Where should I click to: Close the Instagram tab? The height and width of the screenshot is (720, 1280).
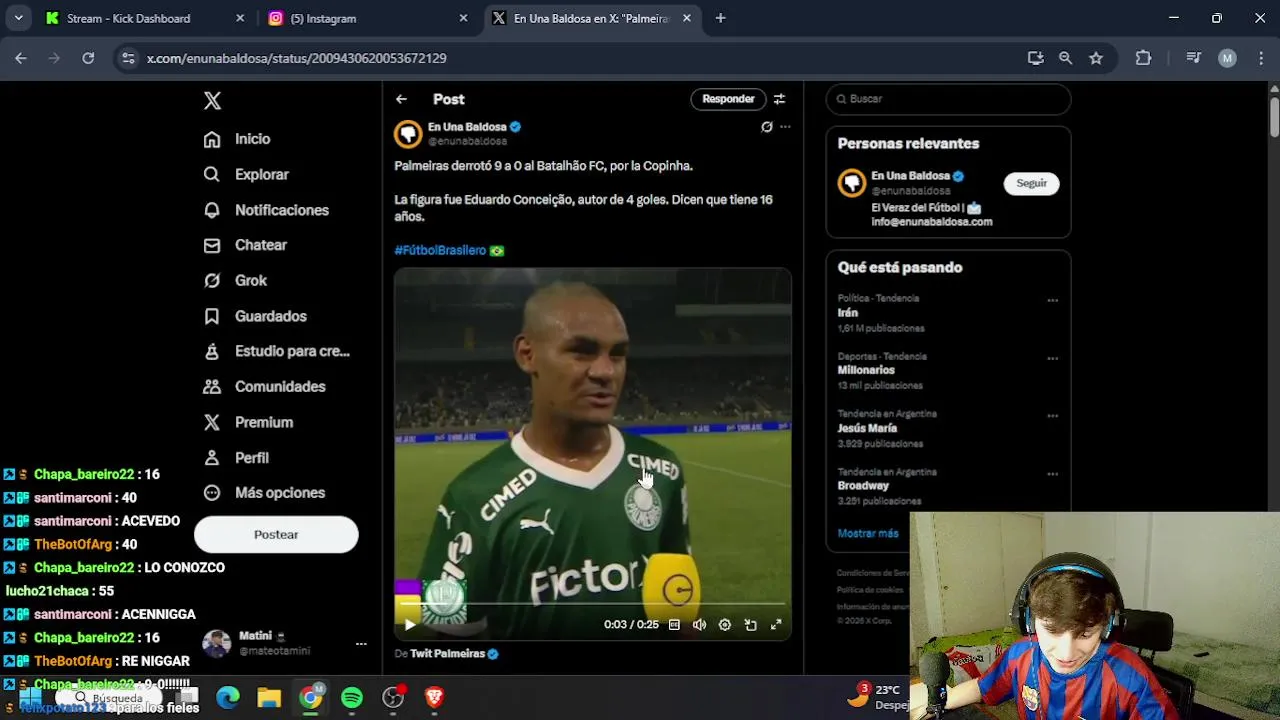(x=463, y=18)
